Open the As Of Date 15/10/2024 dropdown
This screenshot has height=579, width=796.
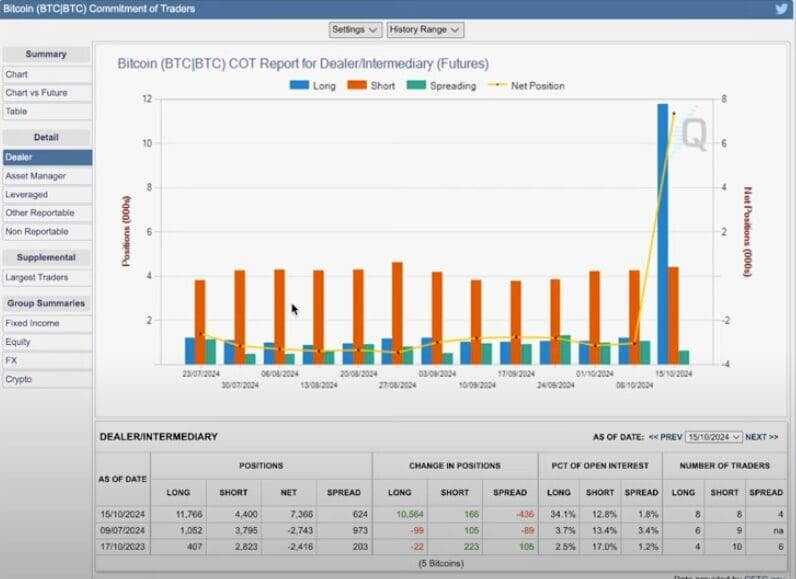coord(713,437)
